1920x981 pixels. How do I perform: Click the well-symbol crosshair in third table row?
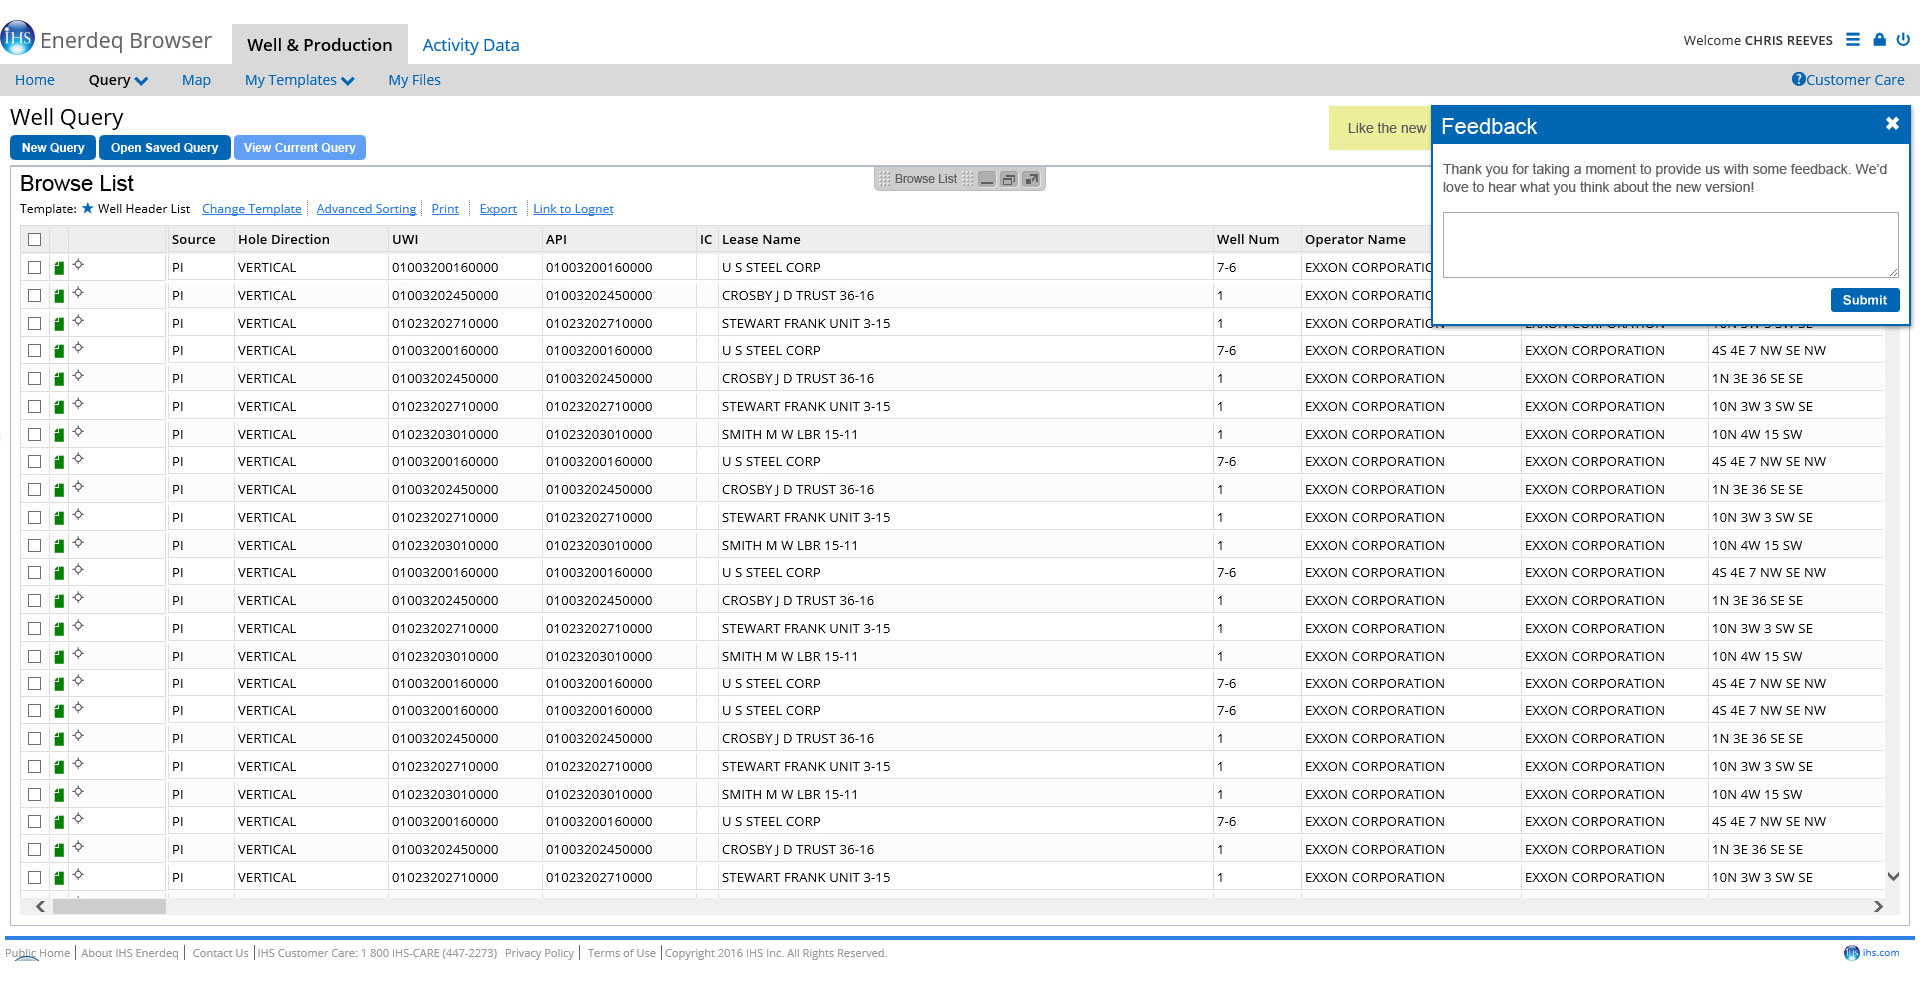(78, 321)
